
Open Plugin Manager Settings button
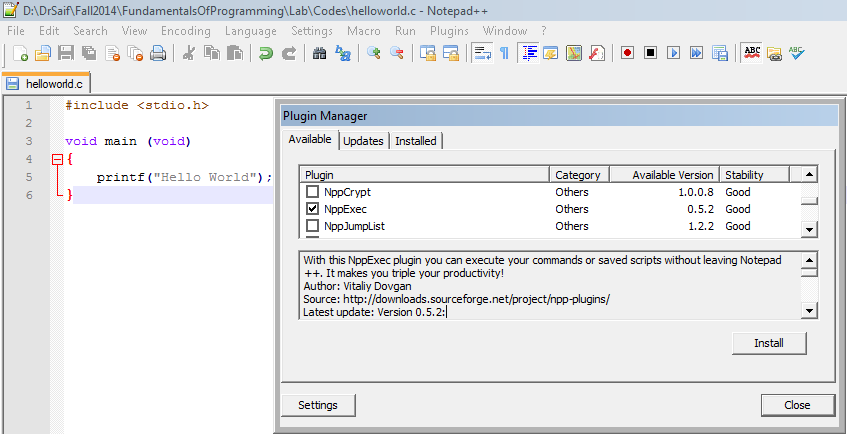click(x=318, y=405)
